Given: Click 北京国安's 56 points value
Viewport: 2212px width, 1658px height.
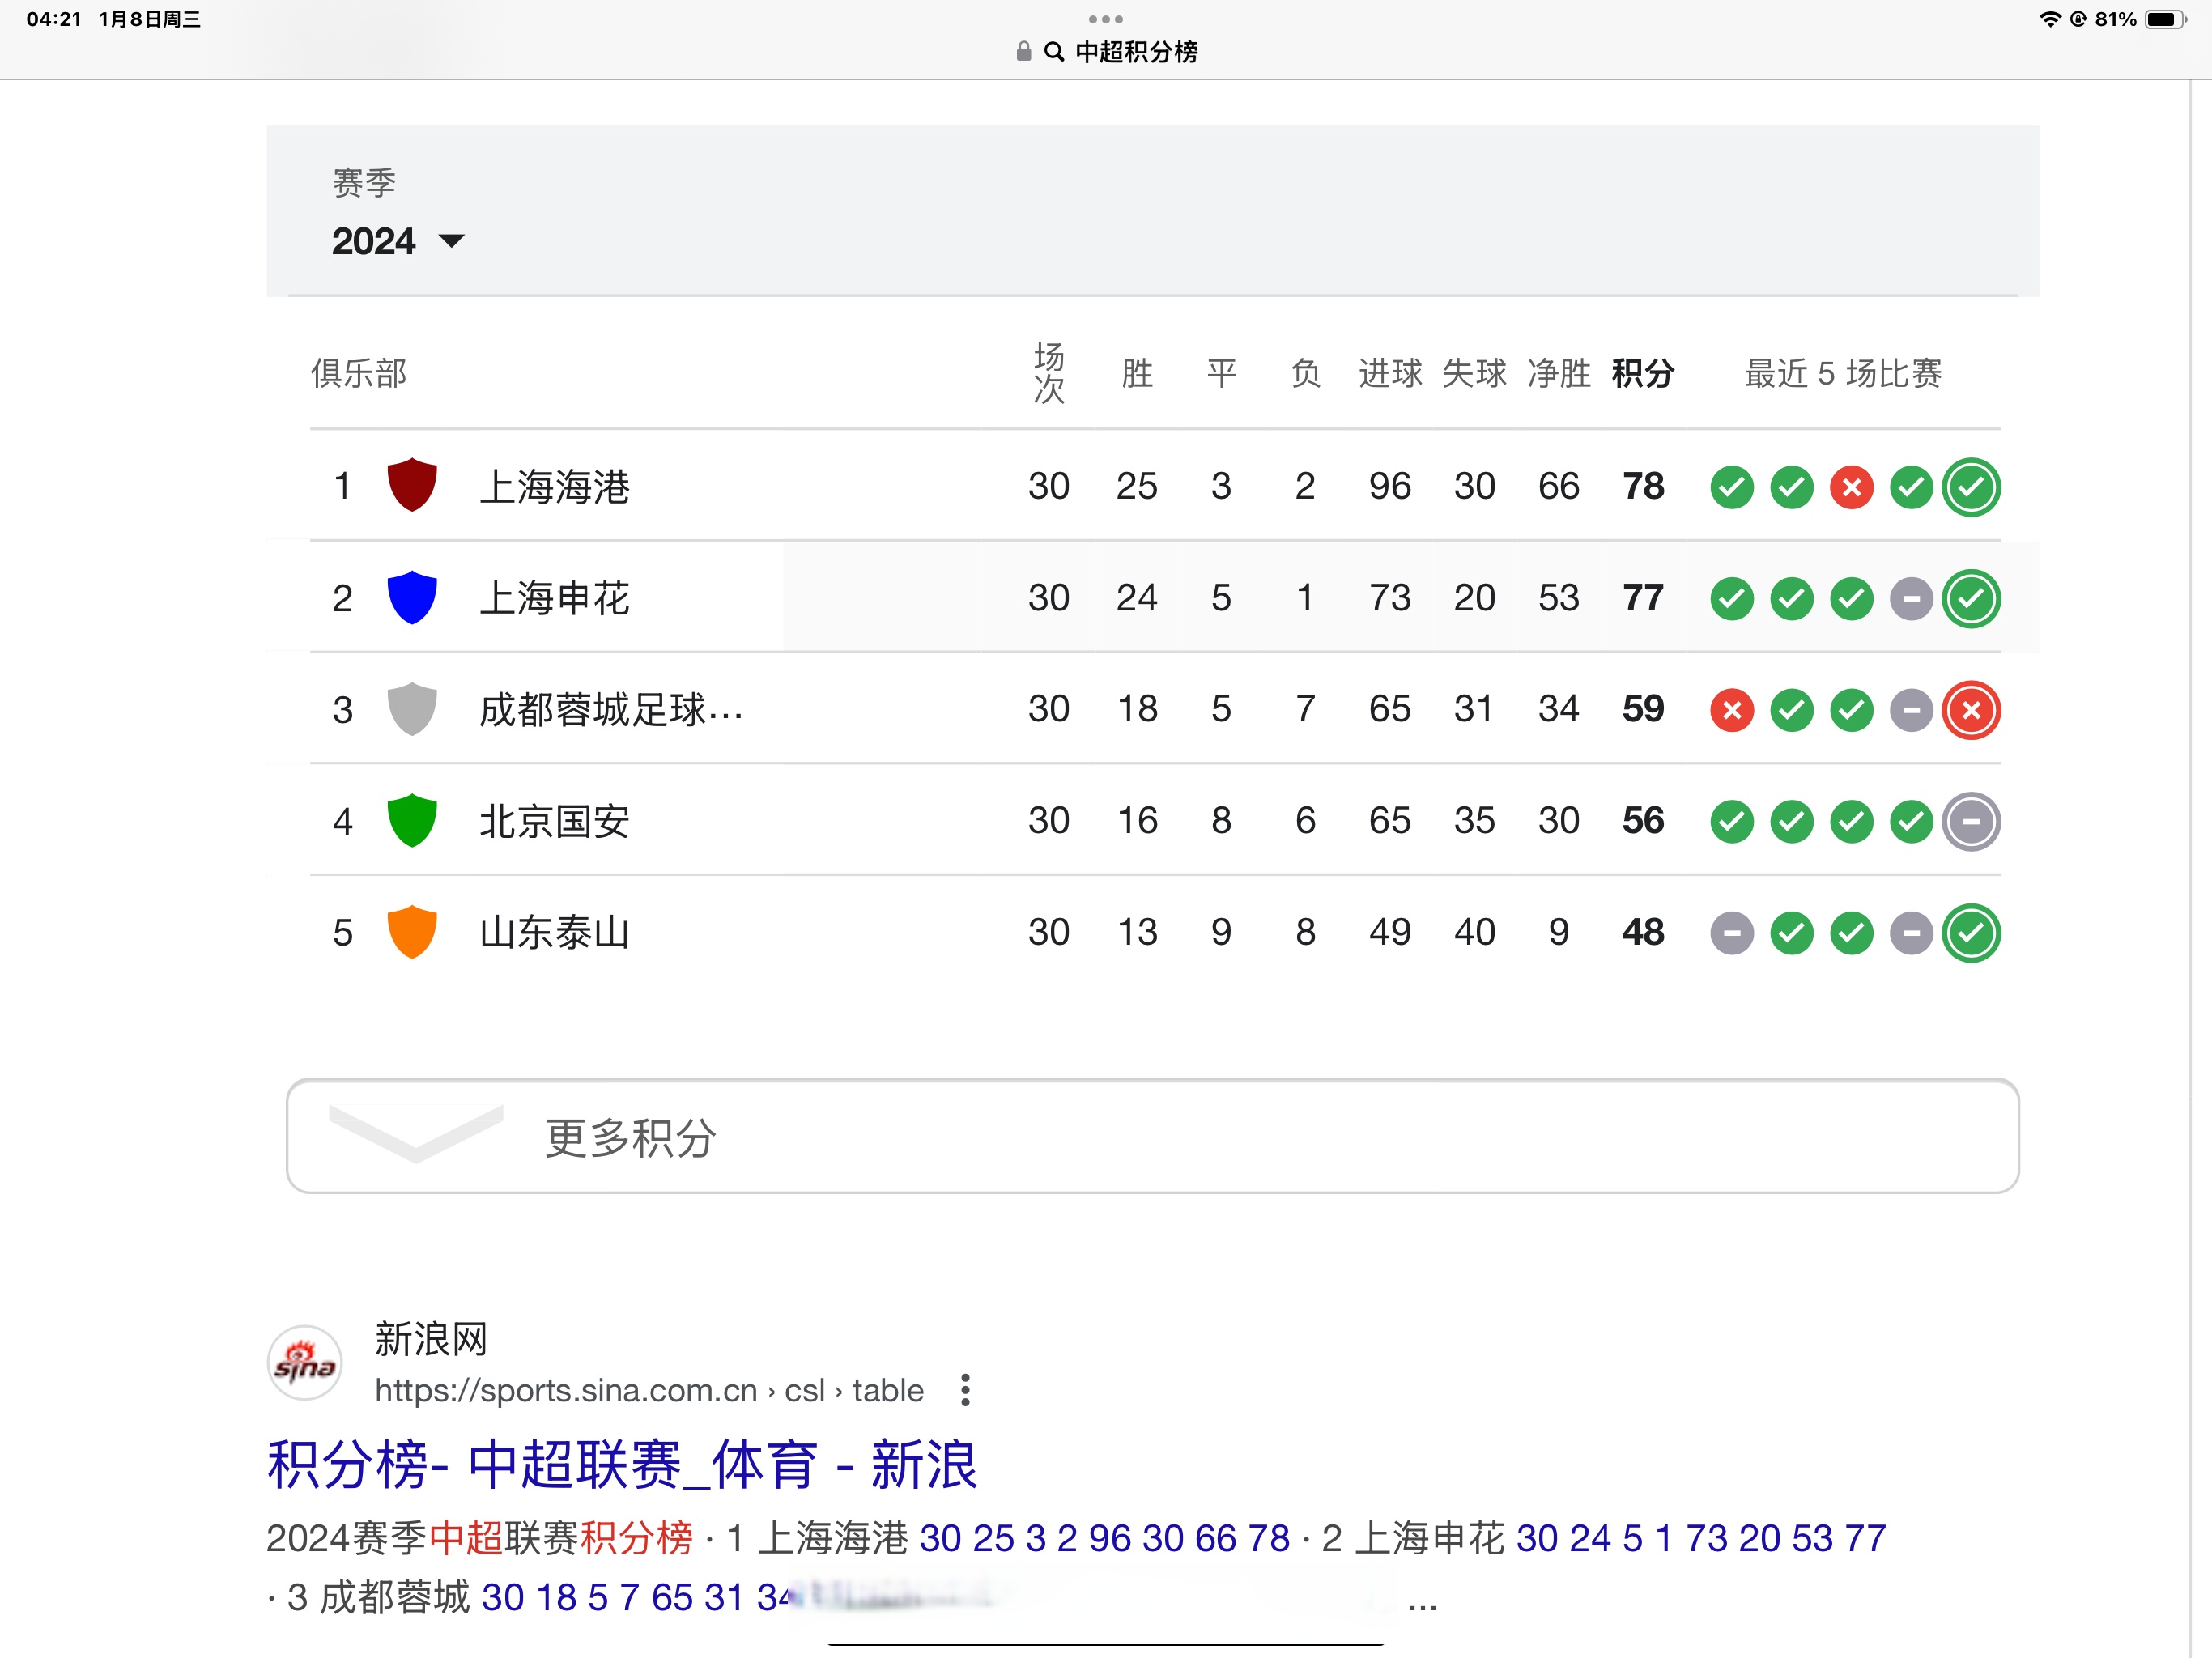Looking at the screenshot, I should point(1643,821).
